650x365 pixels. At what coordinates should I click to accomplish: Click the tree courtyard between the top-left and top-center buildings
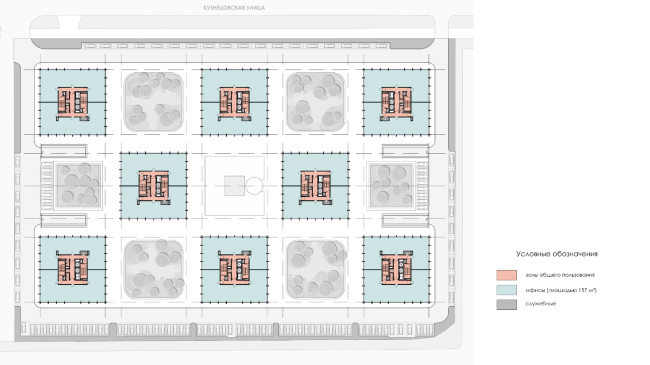[154, 102]
